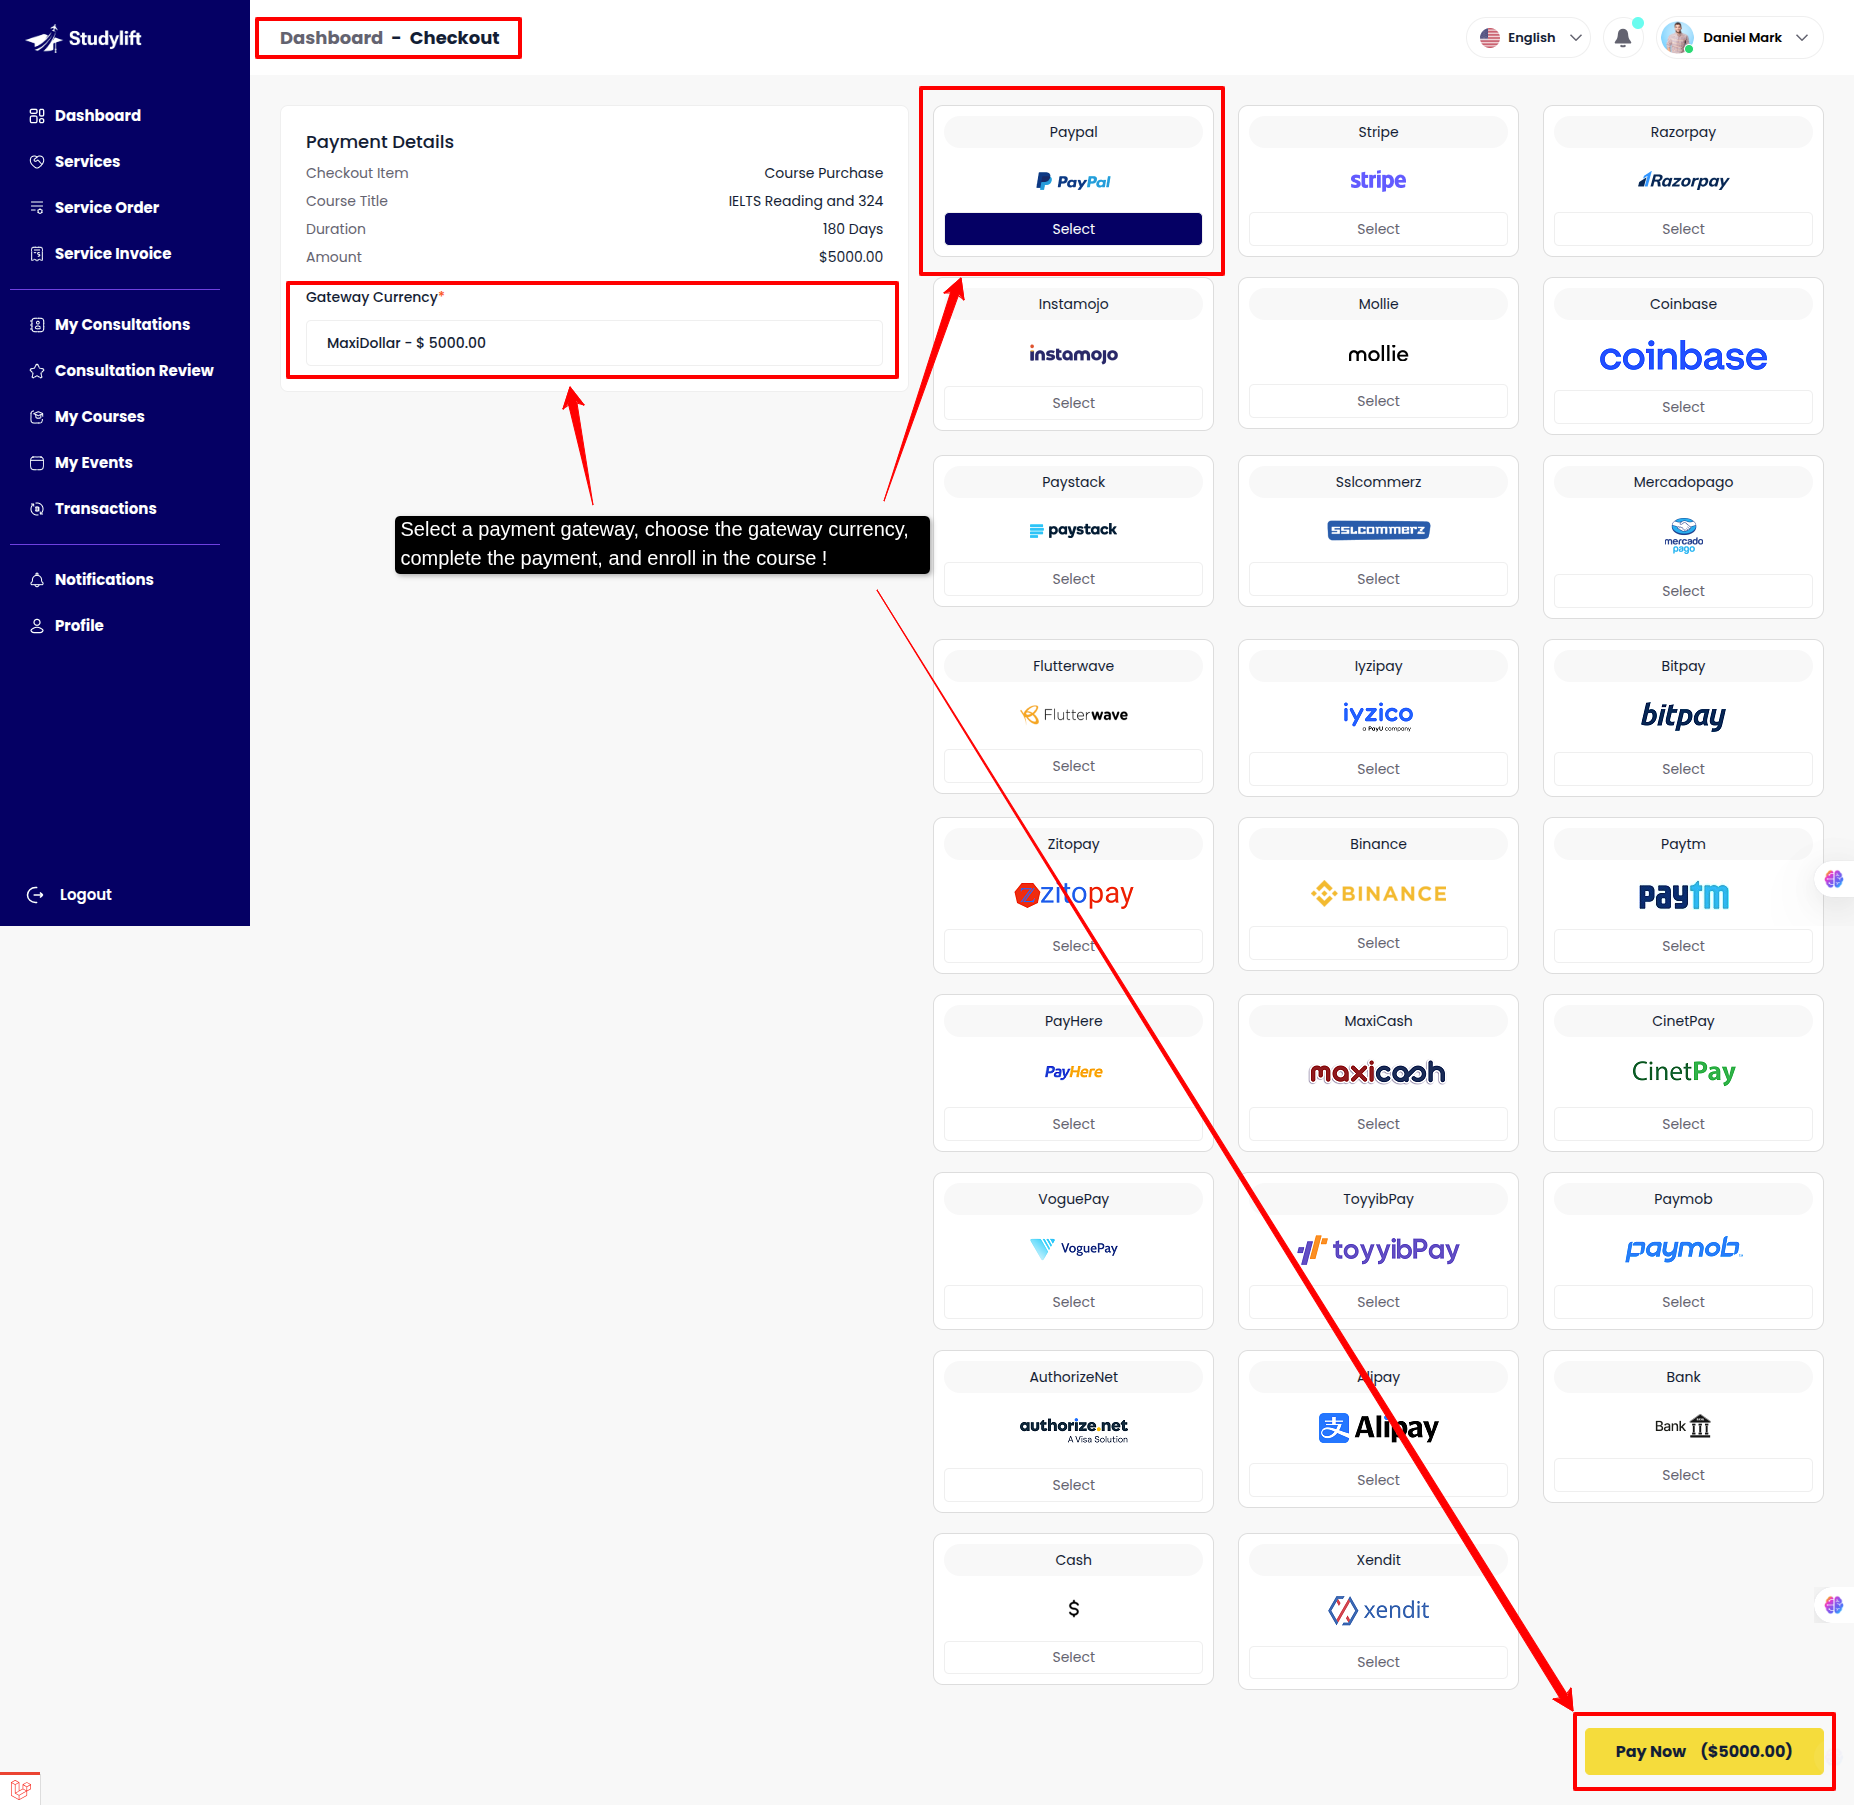This screenshot has height=1807, width=1854.
Task: Open the notification bell icon
Action: (1623, 38)
